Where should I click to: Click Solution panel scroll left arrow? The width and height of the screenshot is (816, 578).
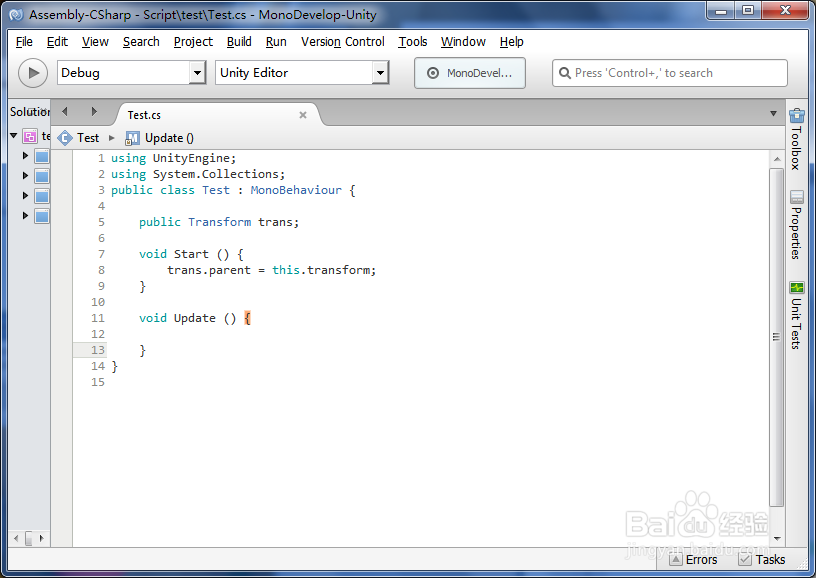tap(16, 538)
